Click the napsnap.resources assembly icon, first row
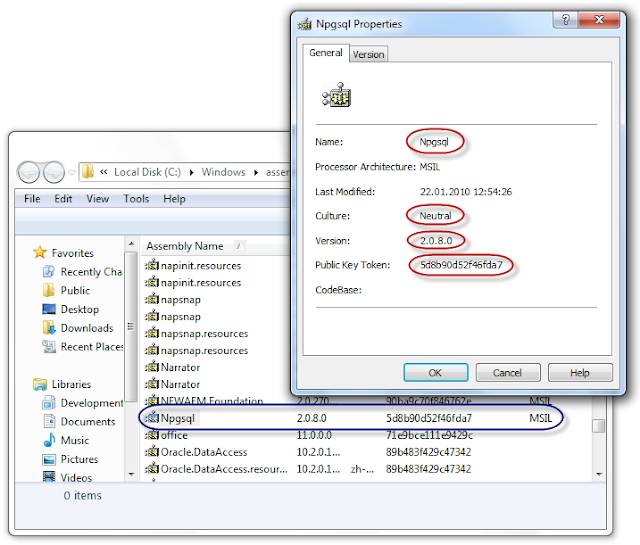Screen dimensions: 640x545 click(152, 333)
